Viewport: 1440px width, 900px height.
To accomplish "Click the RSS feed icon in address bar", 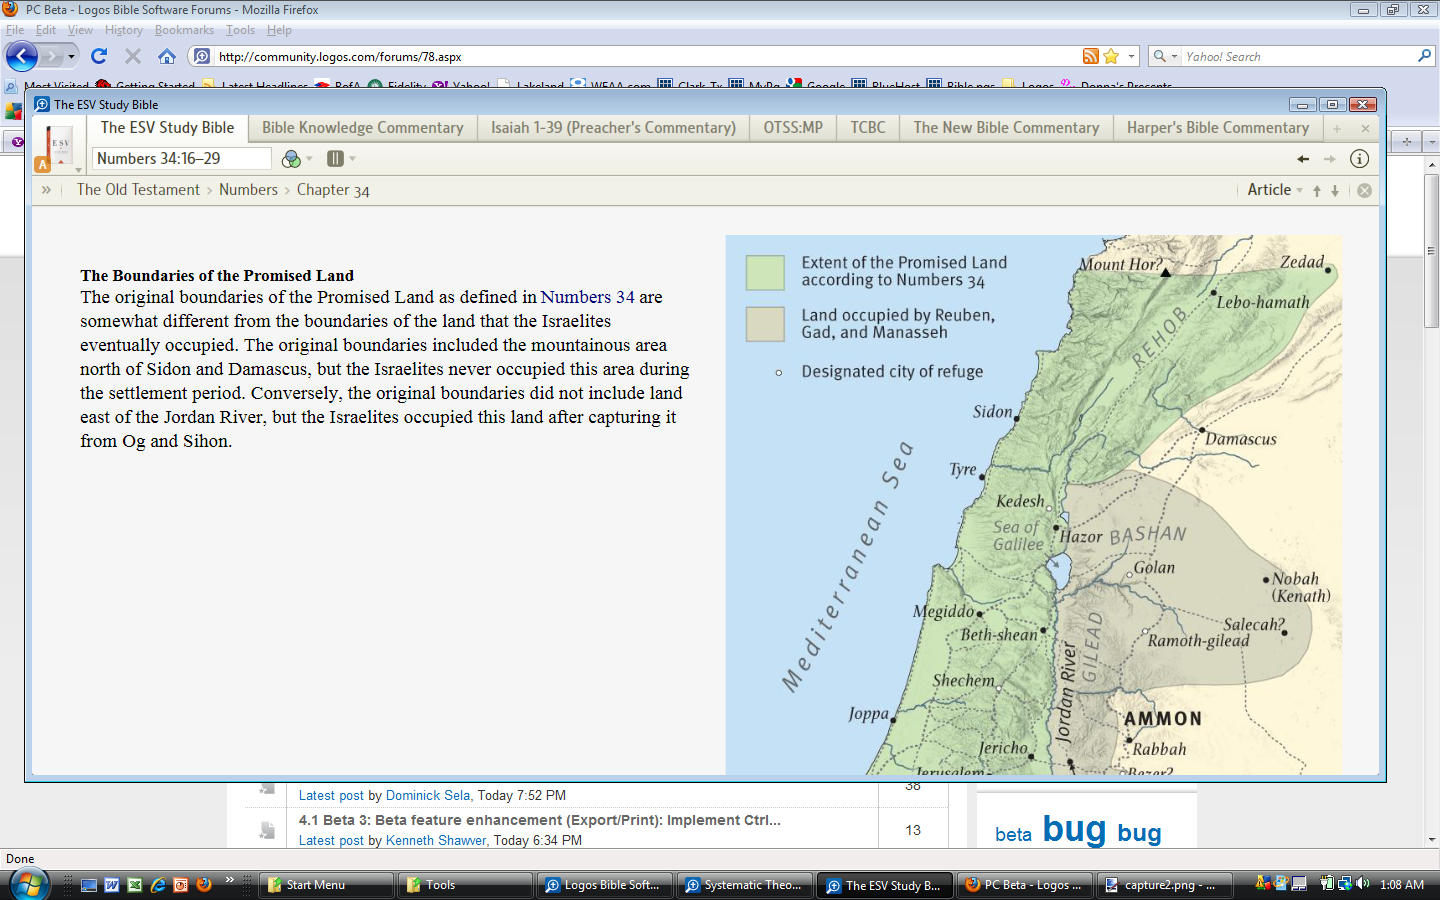I will tap(1090, 56).
